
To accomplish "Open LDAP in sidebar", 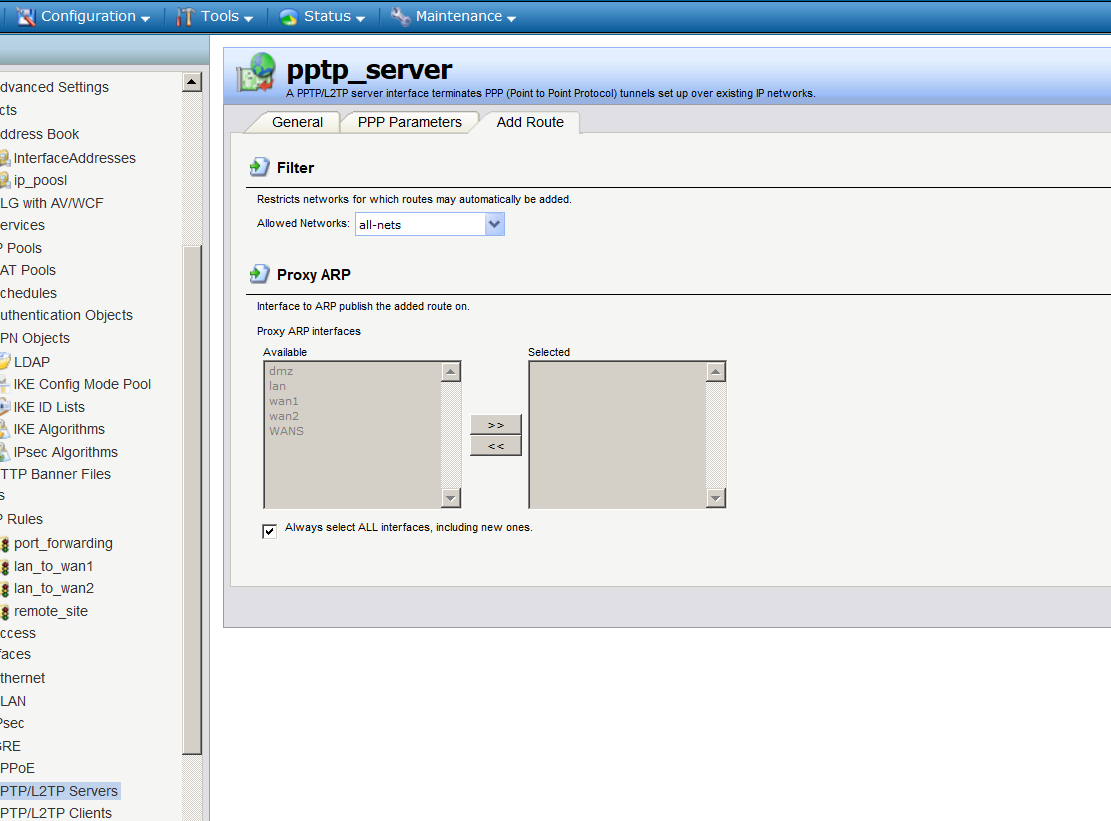I will (x=32, y=362).
